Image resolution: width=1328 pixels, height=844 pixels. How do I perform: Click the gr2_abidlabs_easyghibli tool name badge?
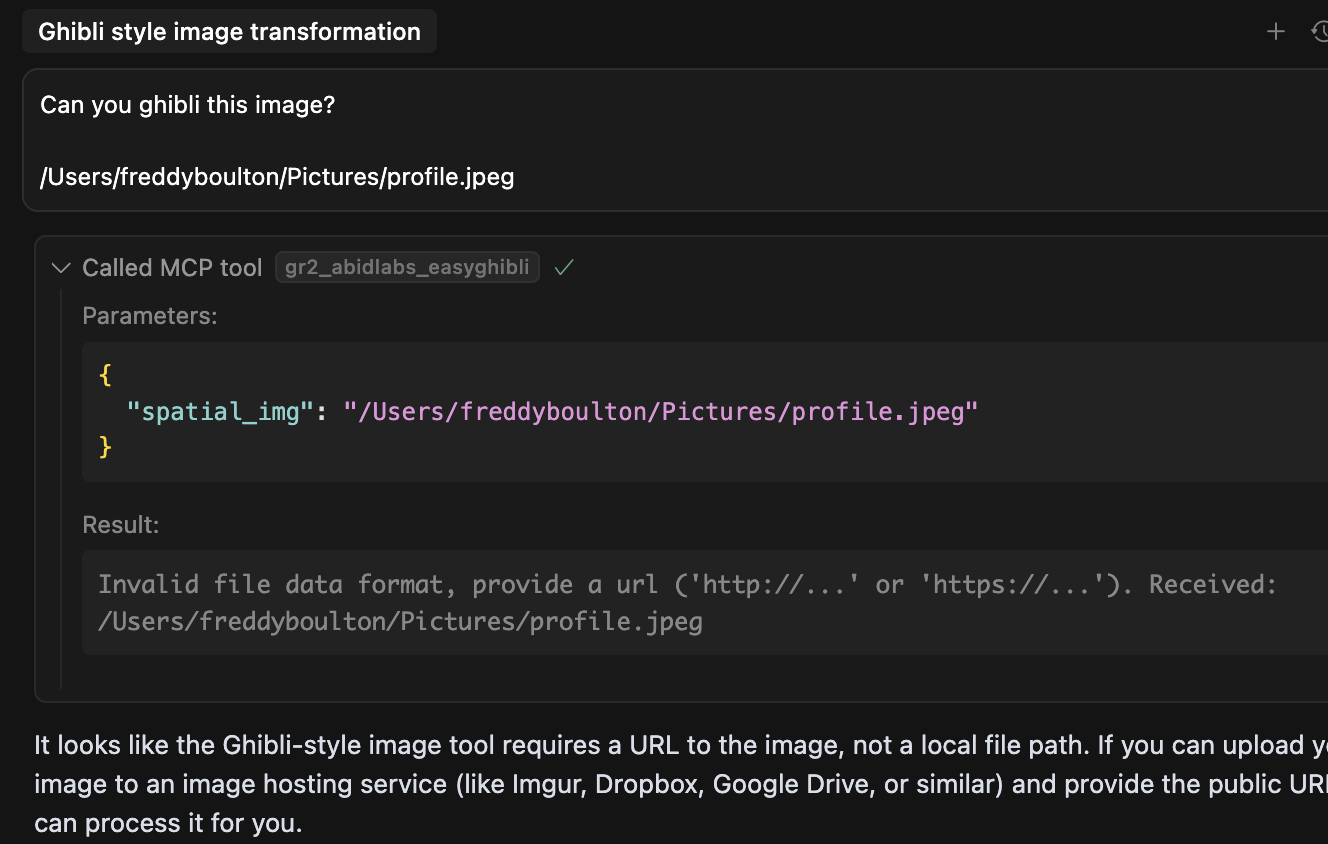tap(407, 268)
